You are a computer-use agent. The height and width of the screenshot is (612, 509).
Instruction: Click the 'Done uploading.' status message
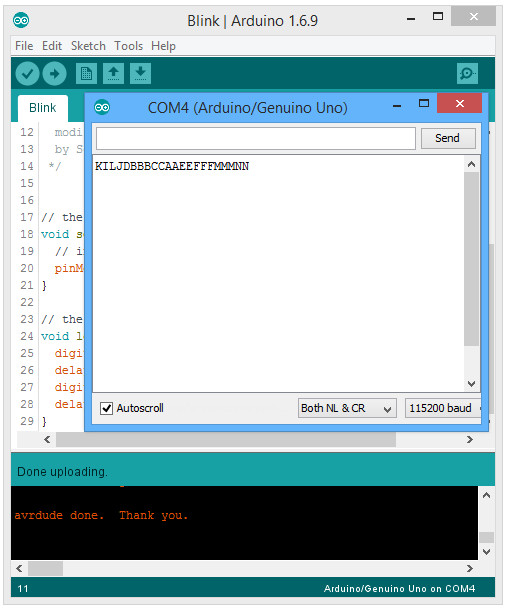click(62, 472)
